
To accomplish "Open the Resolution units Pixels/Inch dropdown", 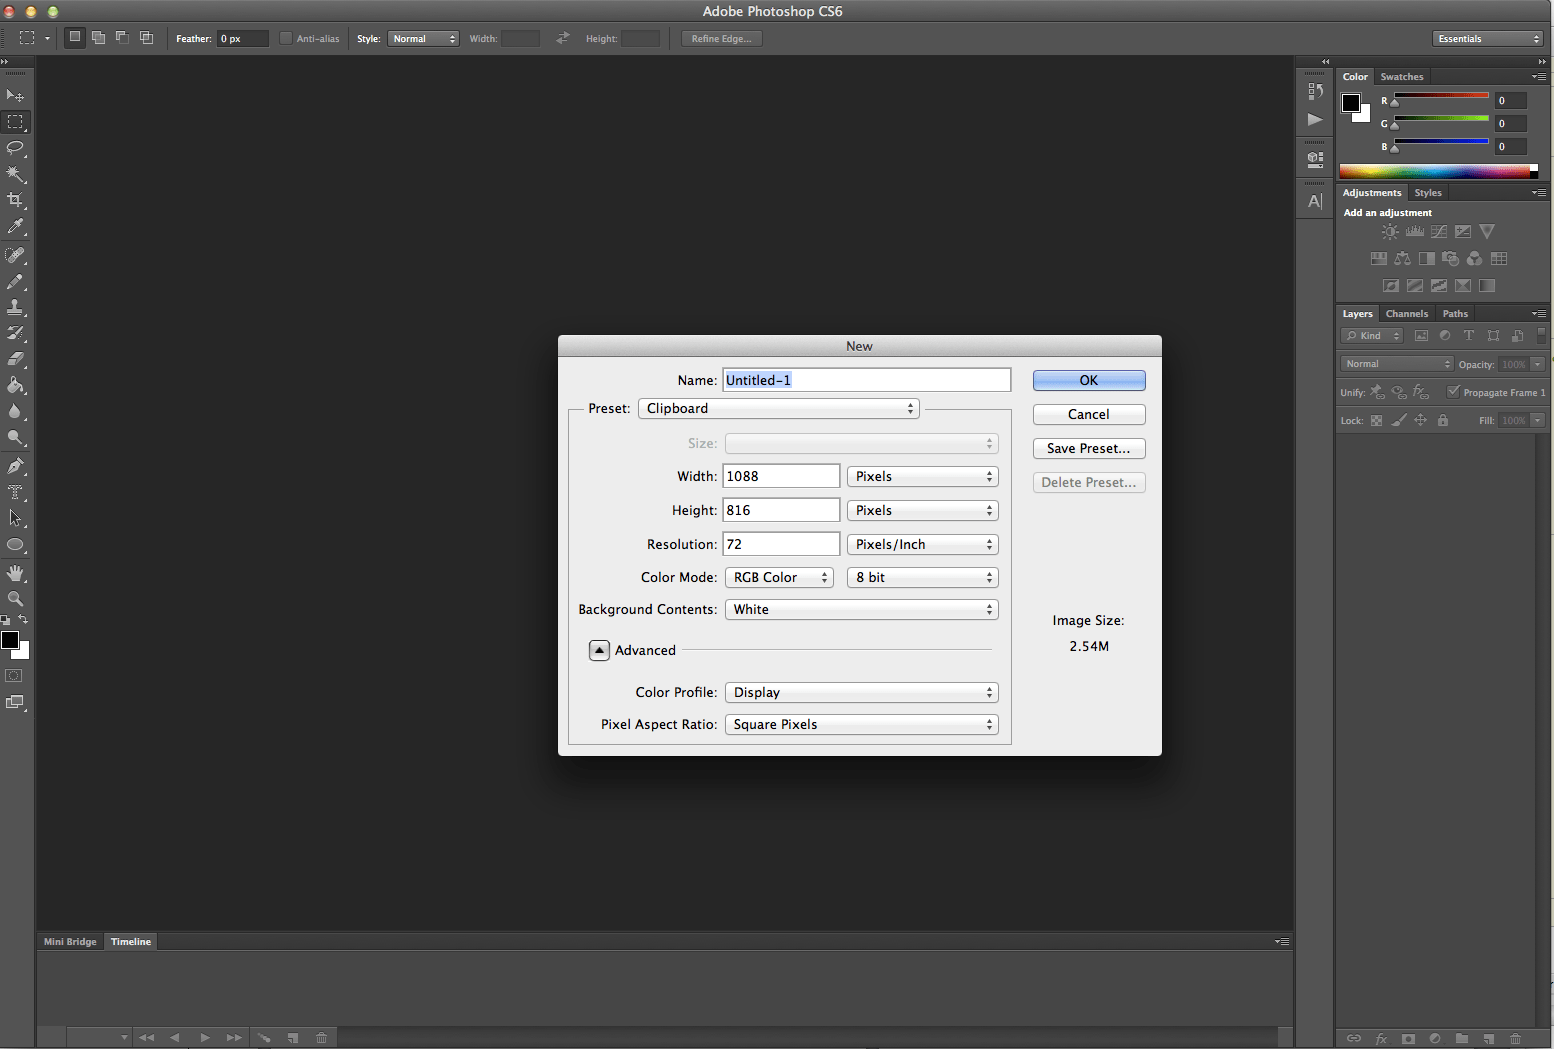I will click(922, 544).
